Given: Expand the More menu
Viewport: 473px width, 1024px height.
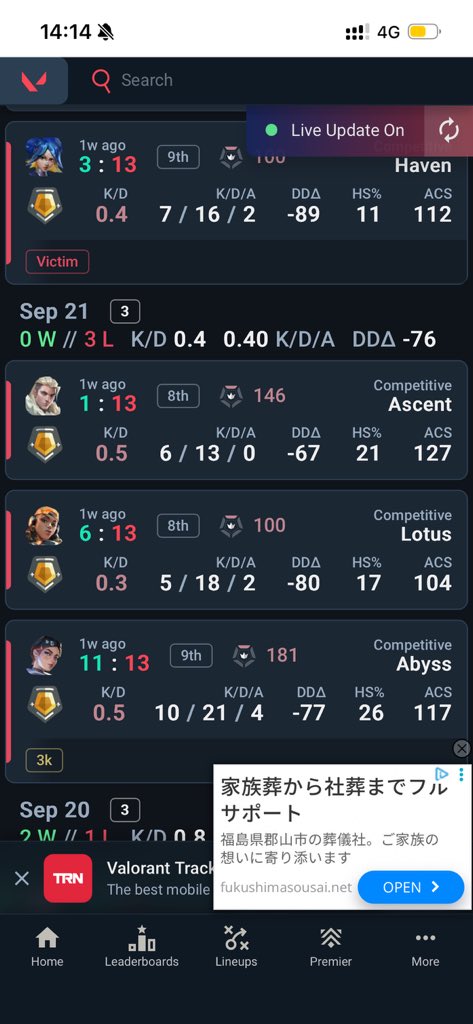Looking at the screenshot, I should pos(425,947).
